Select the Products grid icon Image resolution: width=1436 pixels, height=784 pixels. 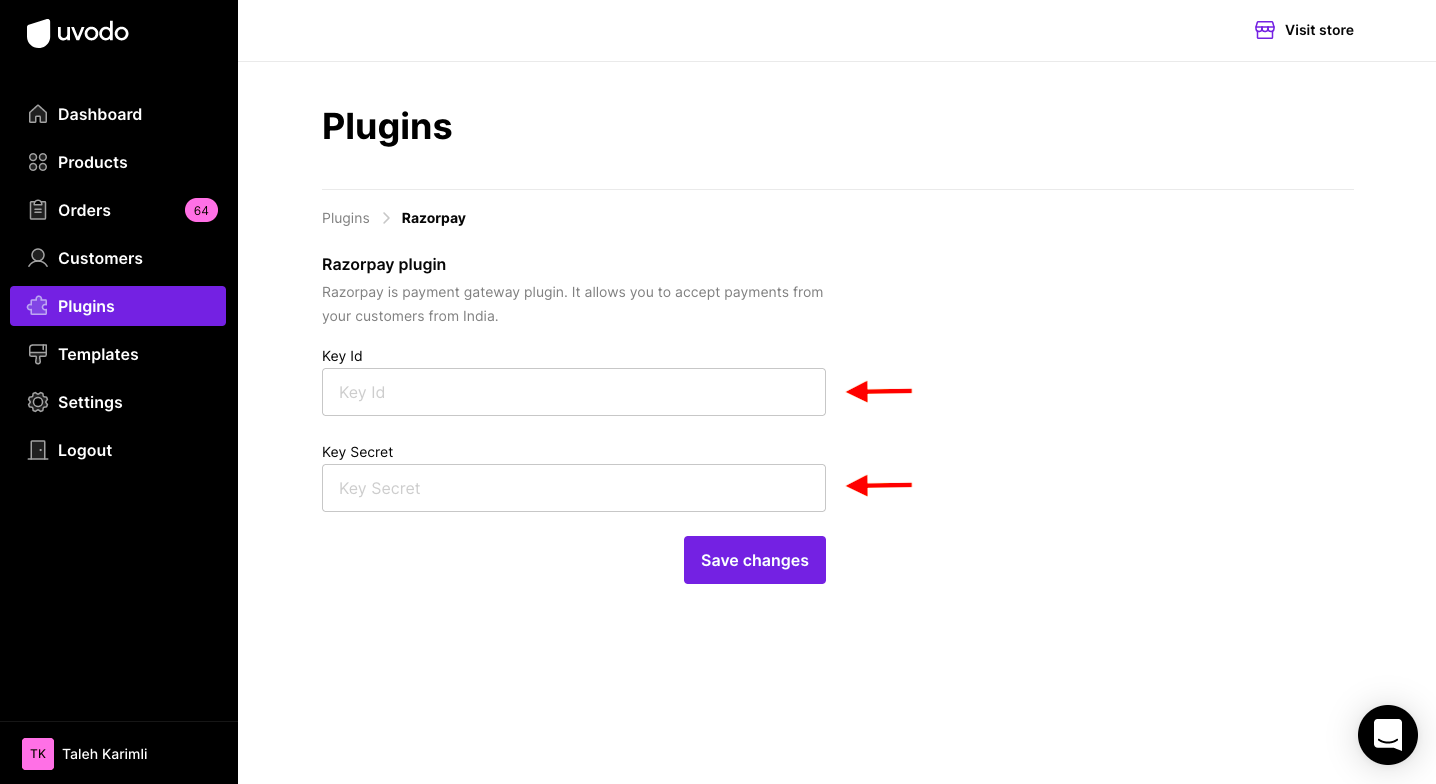[x=38, y=162]
